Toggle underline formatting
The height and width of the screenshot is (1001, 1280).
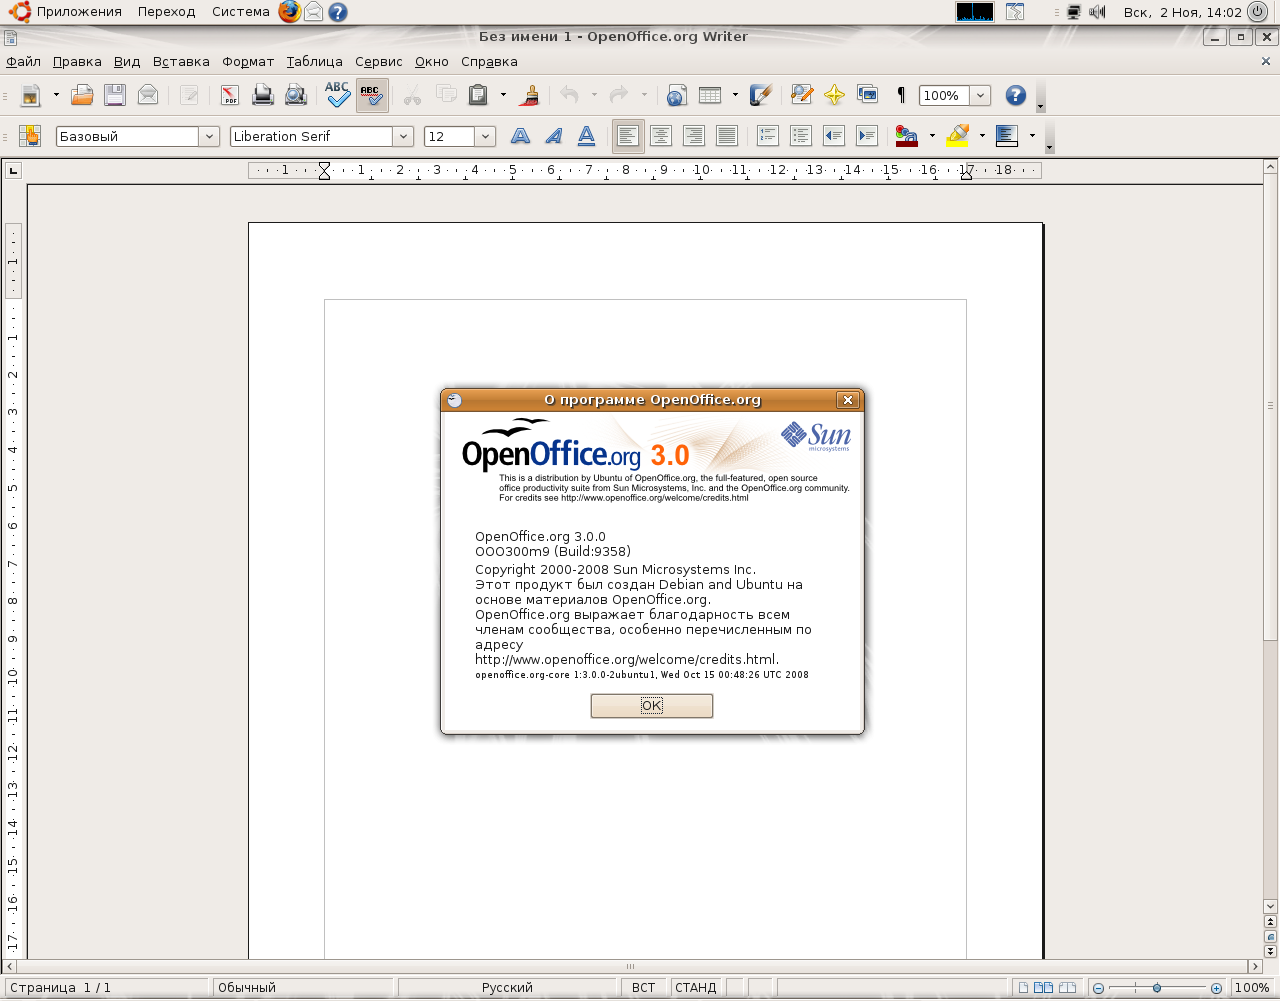click(587, 136)
